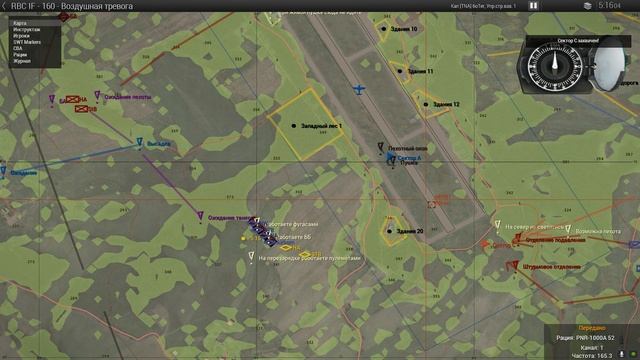The height and width of the screenshot is (360, 640).
Task: Click the Сектор C захвачен notification
Action: pyautogui.click(x=578, y=40)
